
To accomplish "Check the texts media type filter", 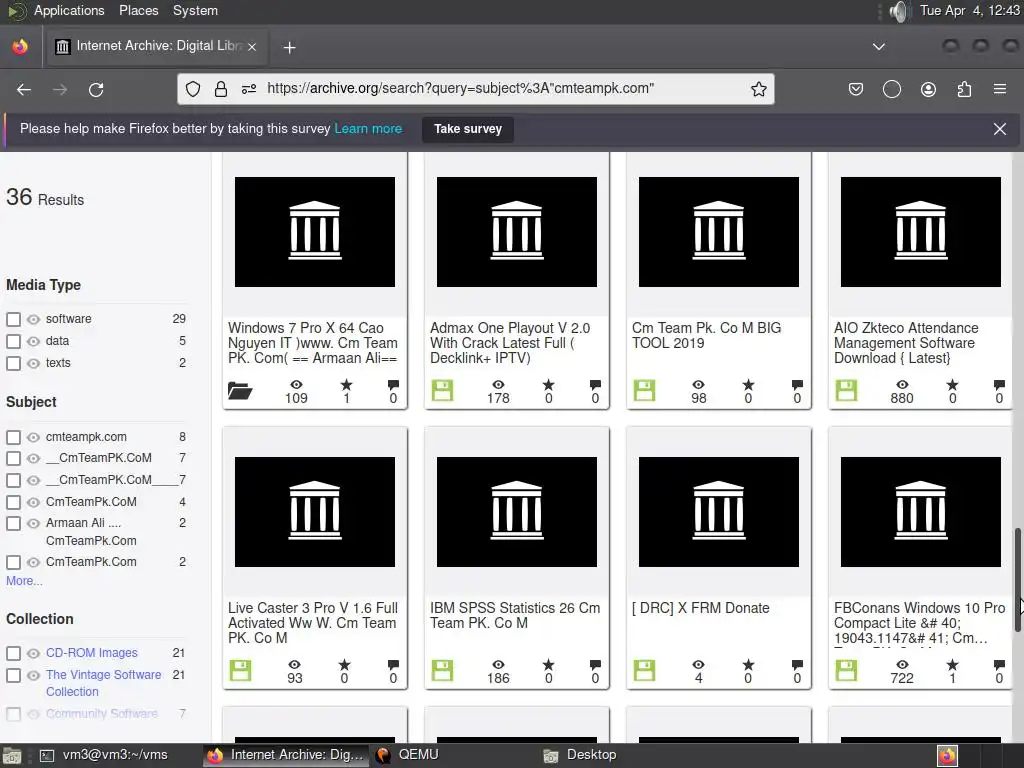I will pos(13,363).
